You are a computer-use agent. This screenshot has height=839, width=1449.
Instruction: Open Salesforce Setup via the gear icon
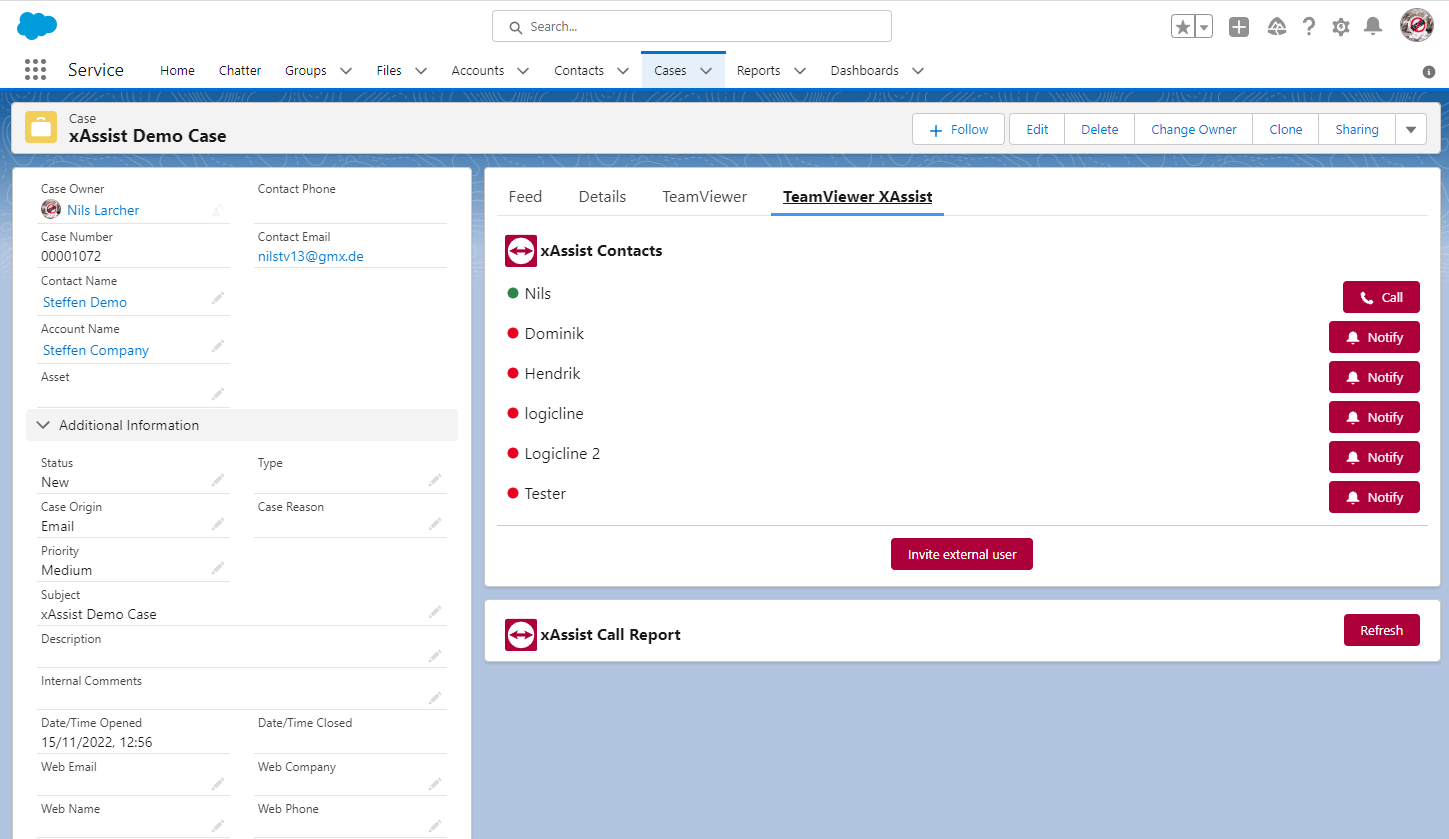click(x=1340, y=26)
